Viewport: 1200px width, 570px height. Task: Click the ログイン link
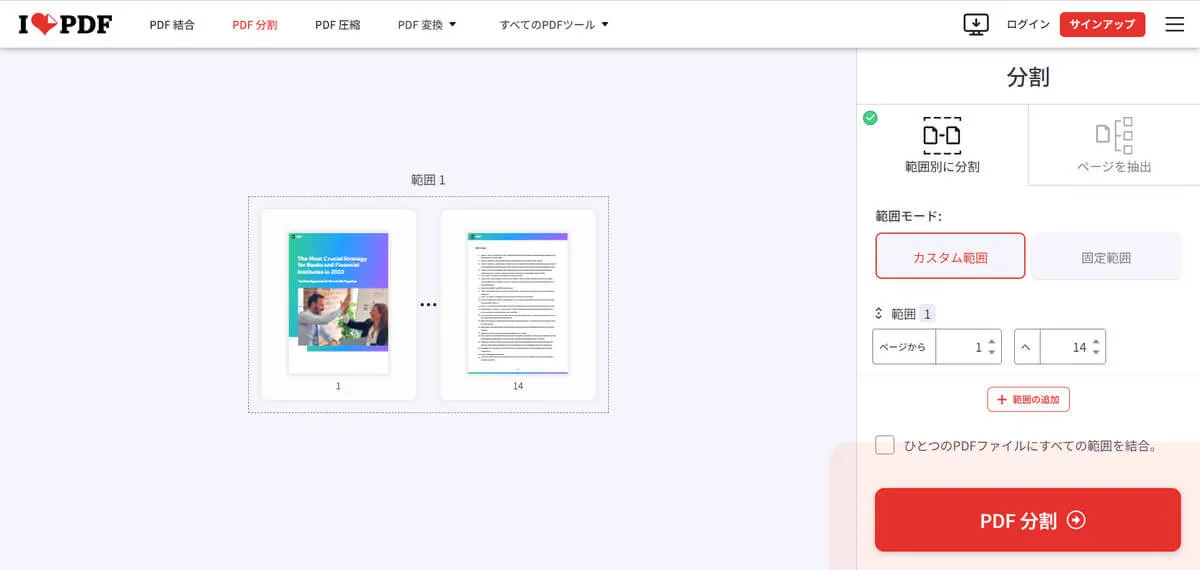click(x=1028, y=24)
